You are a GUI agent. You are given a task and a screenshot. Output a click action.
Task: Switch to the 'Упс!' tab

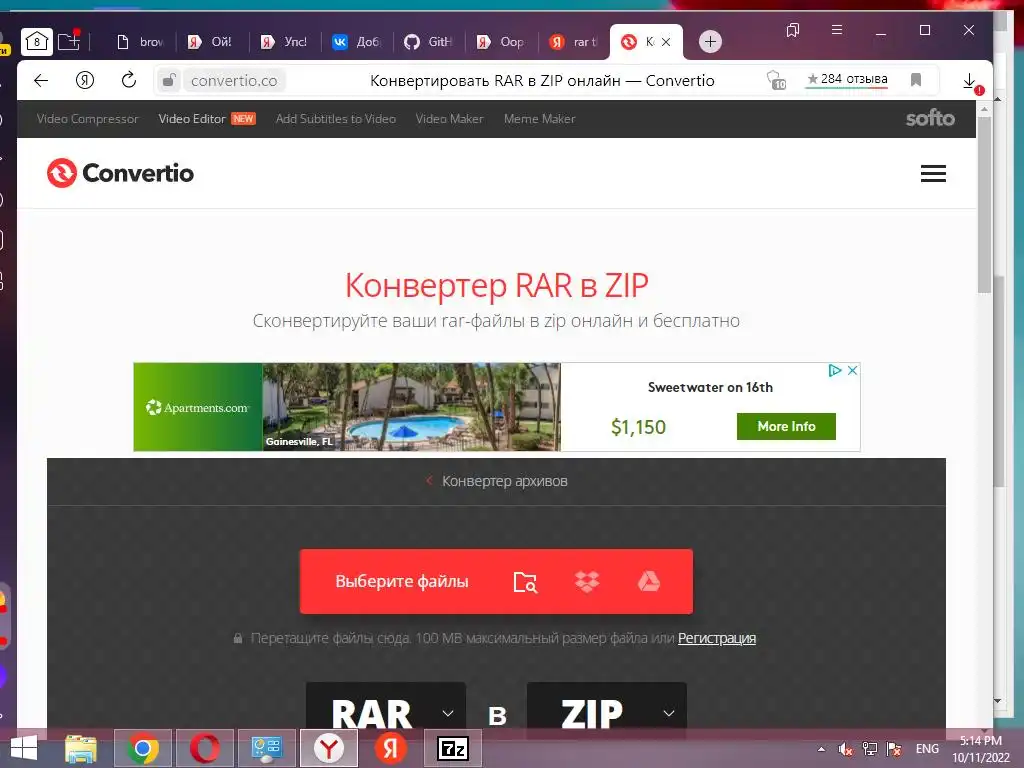[284, 42]
